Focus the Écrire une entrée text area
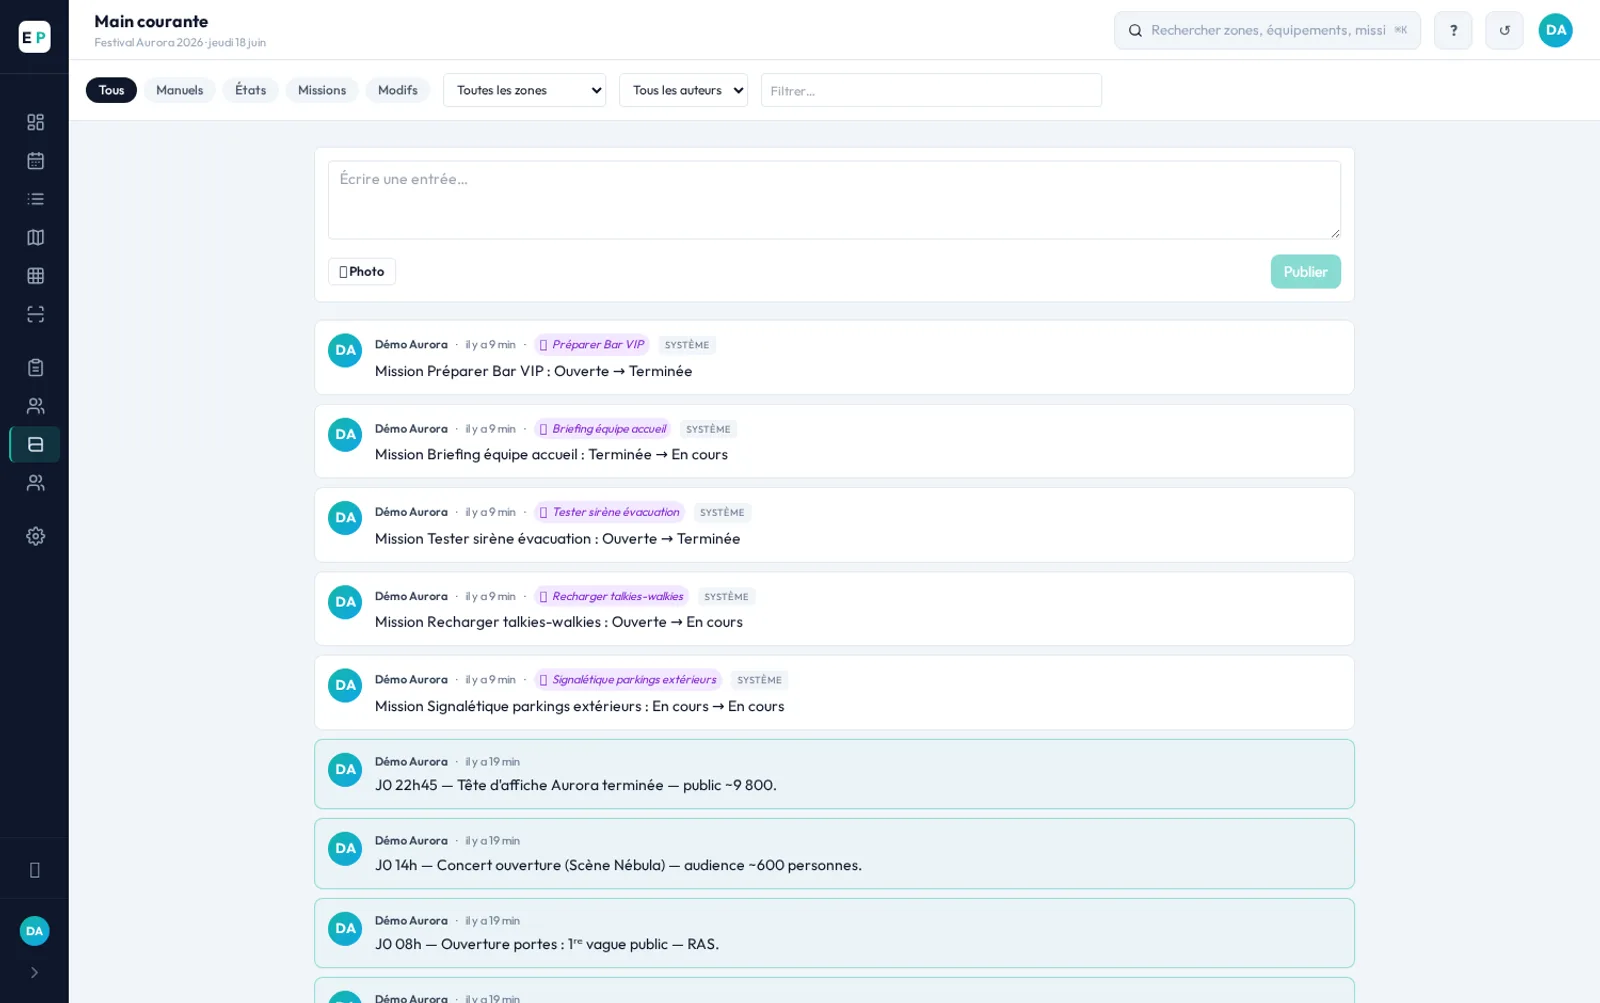Image resolution: width=1600 pixels, height=1003 pixels. click(x=834, y=200)
